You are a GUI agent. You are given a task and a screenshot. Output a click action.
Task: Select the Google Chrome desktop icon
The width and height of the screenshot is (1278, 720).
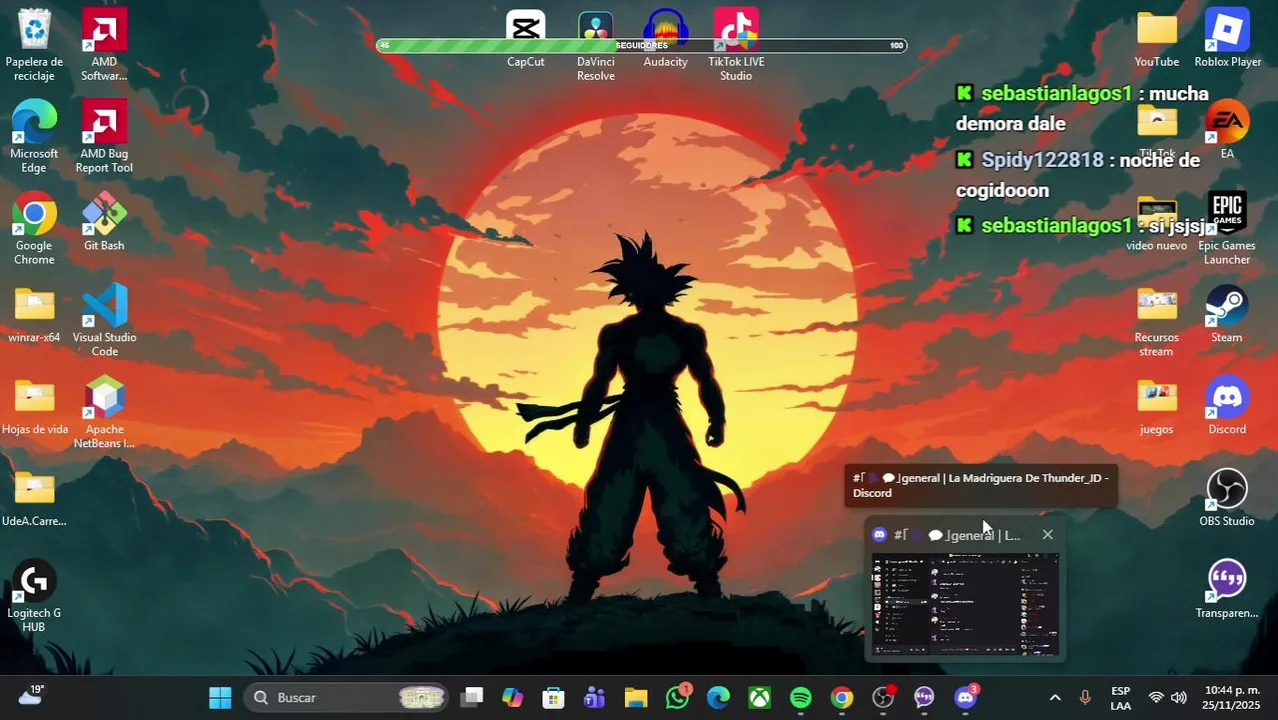click(34, 230)
